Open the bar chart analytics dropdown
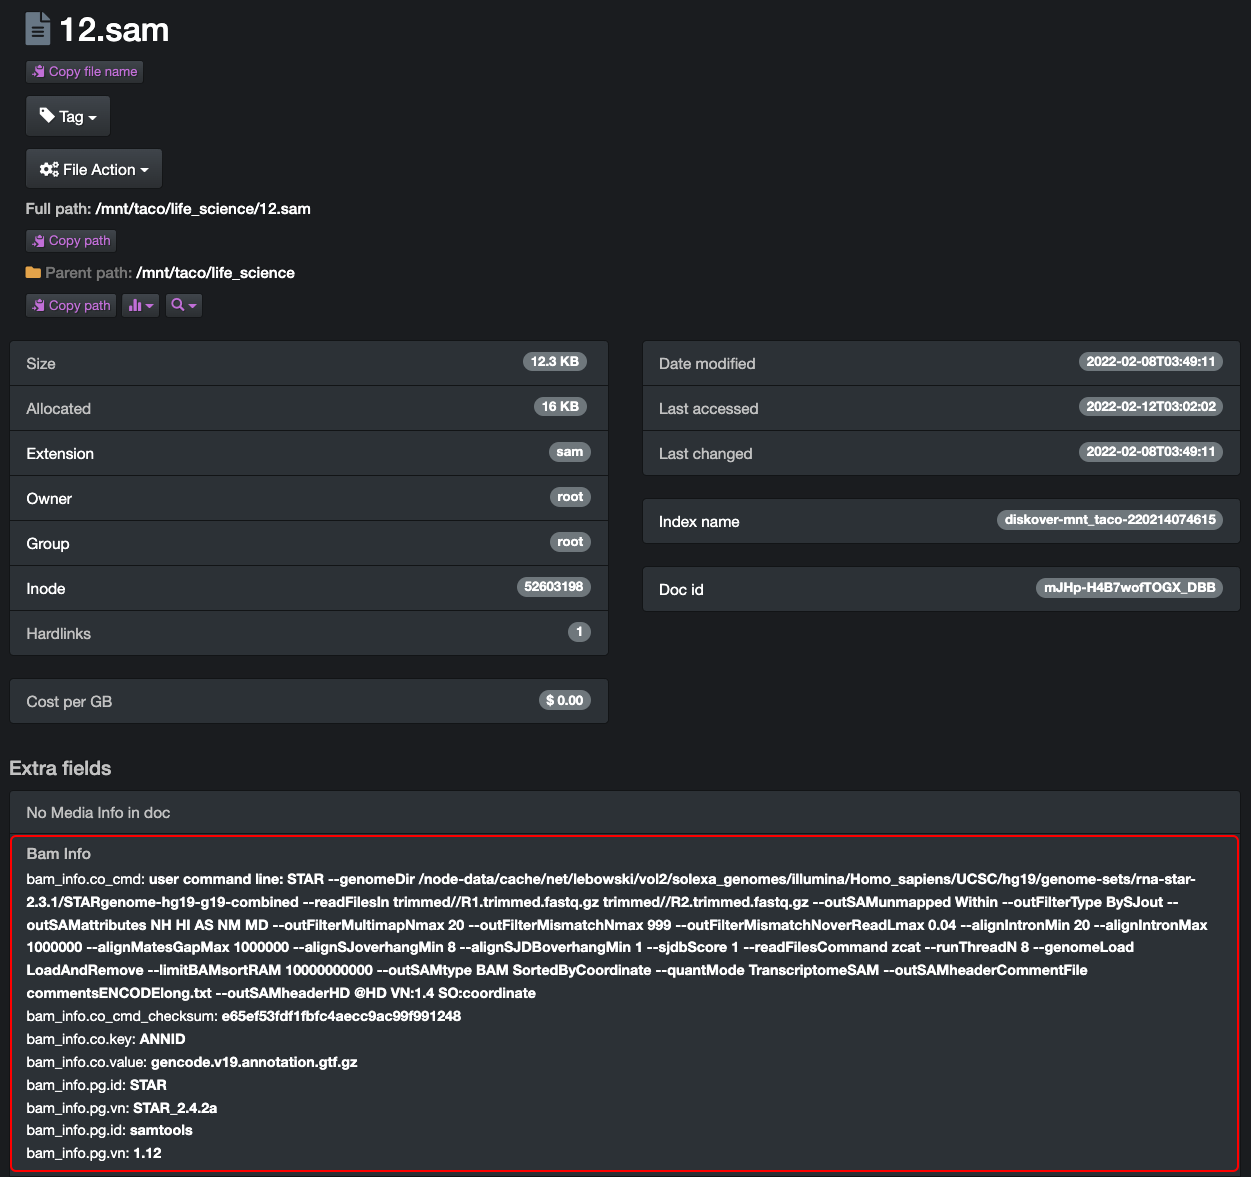The height and width of the screenshot is (1177, 1251). point(140,305)
